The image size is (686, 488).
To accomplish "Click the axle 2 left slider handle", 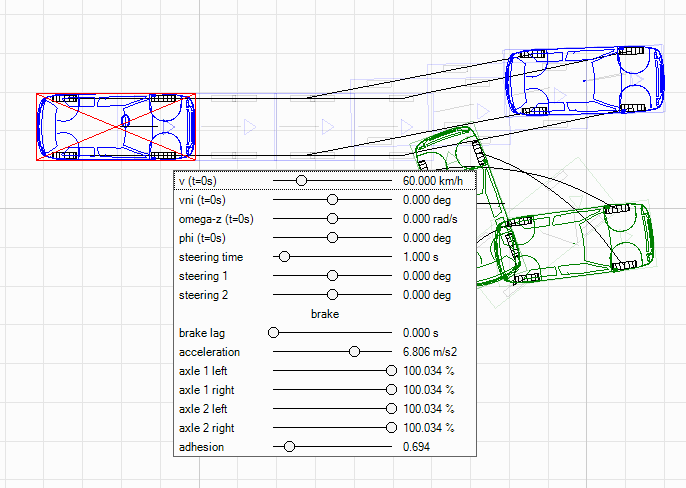I will pyautogui.click(x=392, y=409).
